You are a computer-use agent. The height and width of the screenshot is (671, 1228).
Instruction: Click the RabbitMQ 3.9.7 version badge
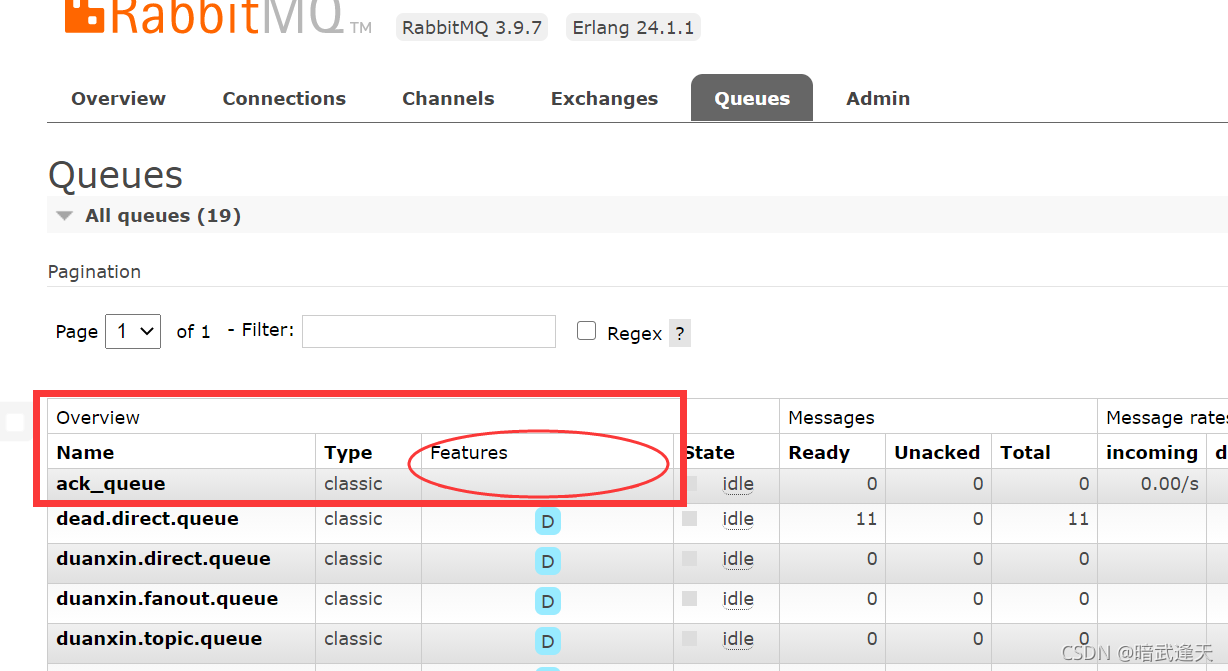pos(472,27)
